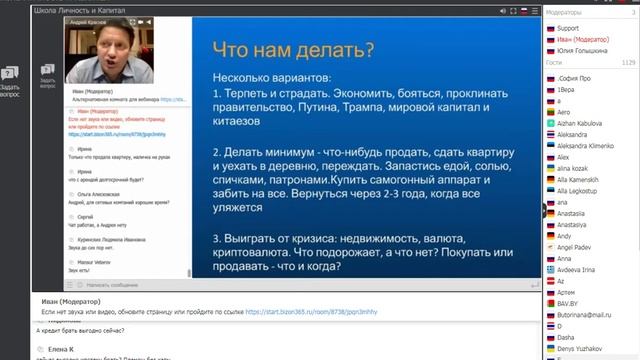Click the Ukrainian flag beside 'alina kozak'
This screenshot has width=640, height=360.
[x=551, y=168]
